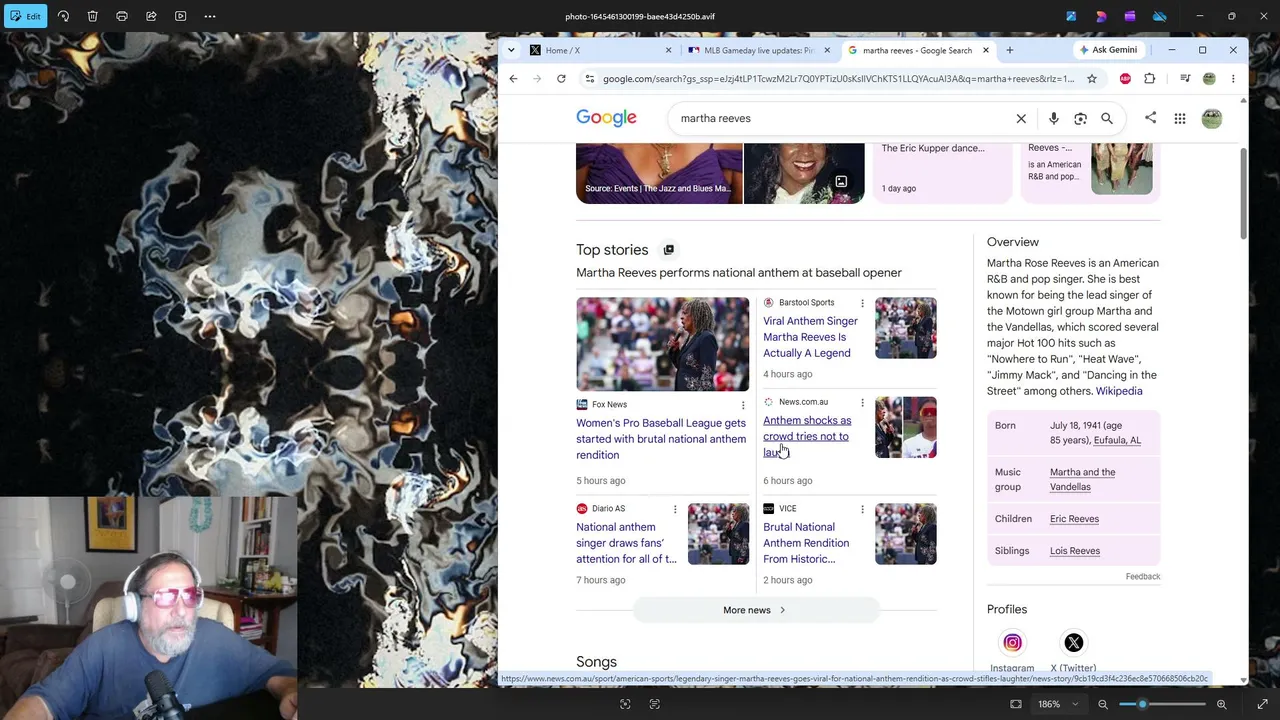Open options menu for VICE story
The height and width of the screenshot is (720, 1280).
[x=862, y=509]
